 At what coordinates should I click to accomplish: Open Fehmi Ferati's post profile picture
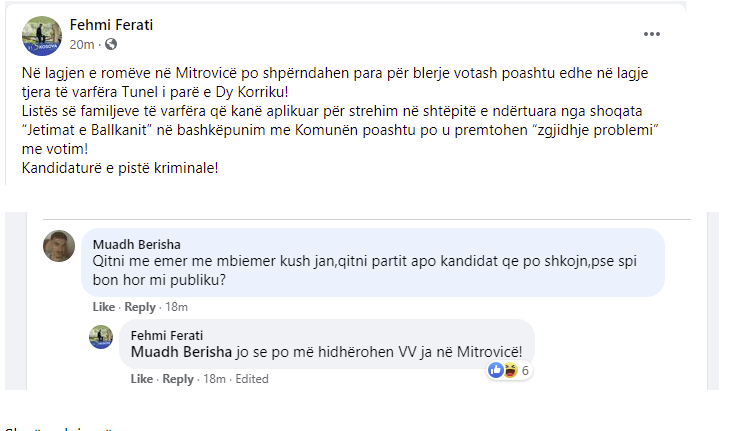[x=42, y=36]
